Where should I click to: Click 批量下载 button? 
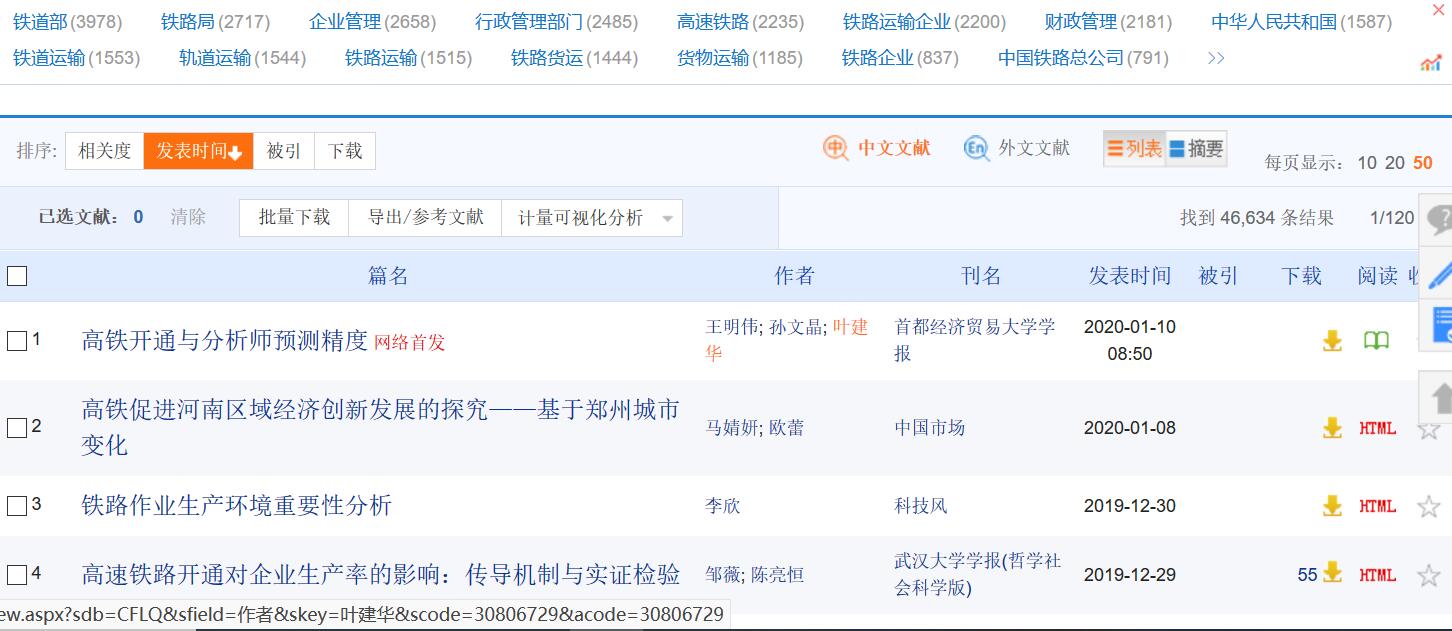tap(294, 218)
